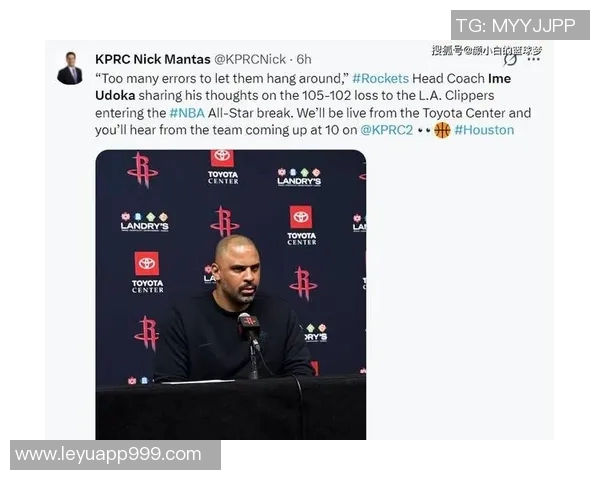
Task: Click the www.leyuapp999.com watermark banner
Action: coord(115,455)
